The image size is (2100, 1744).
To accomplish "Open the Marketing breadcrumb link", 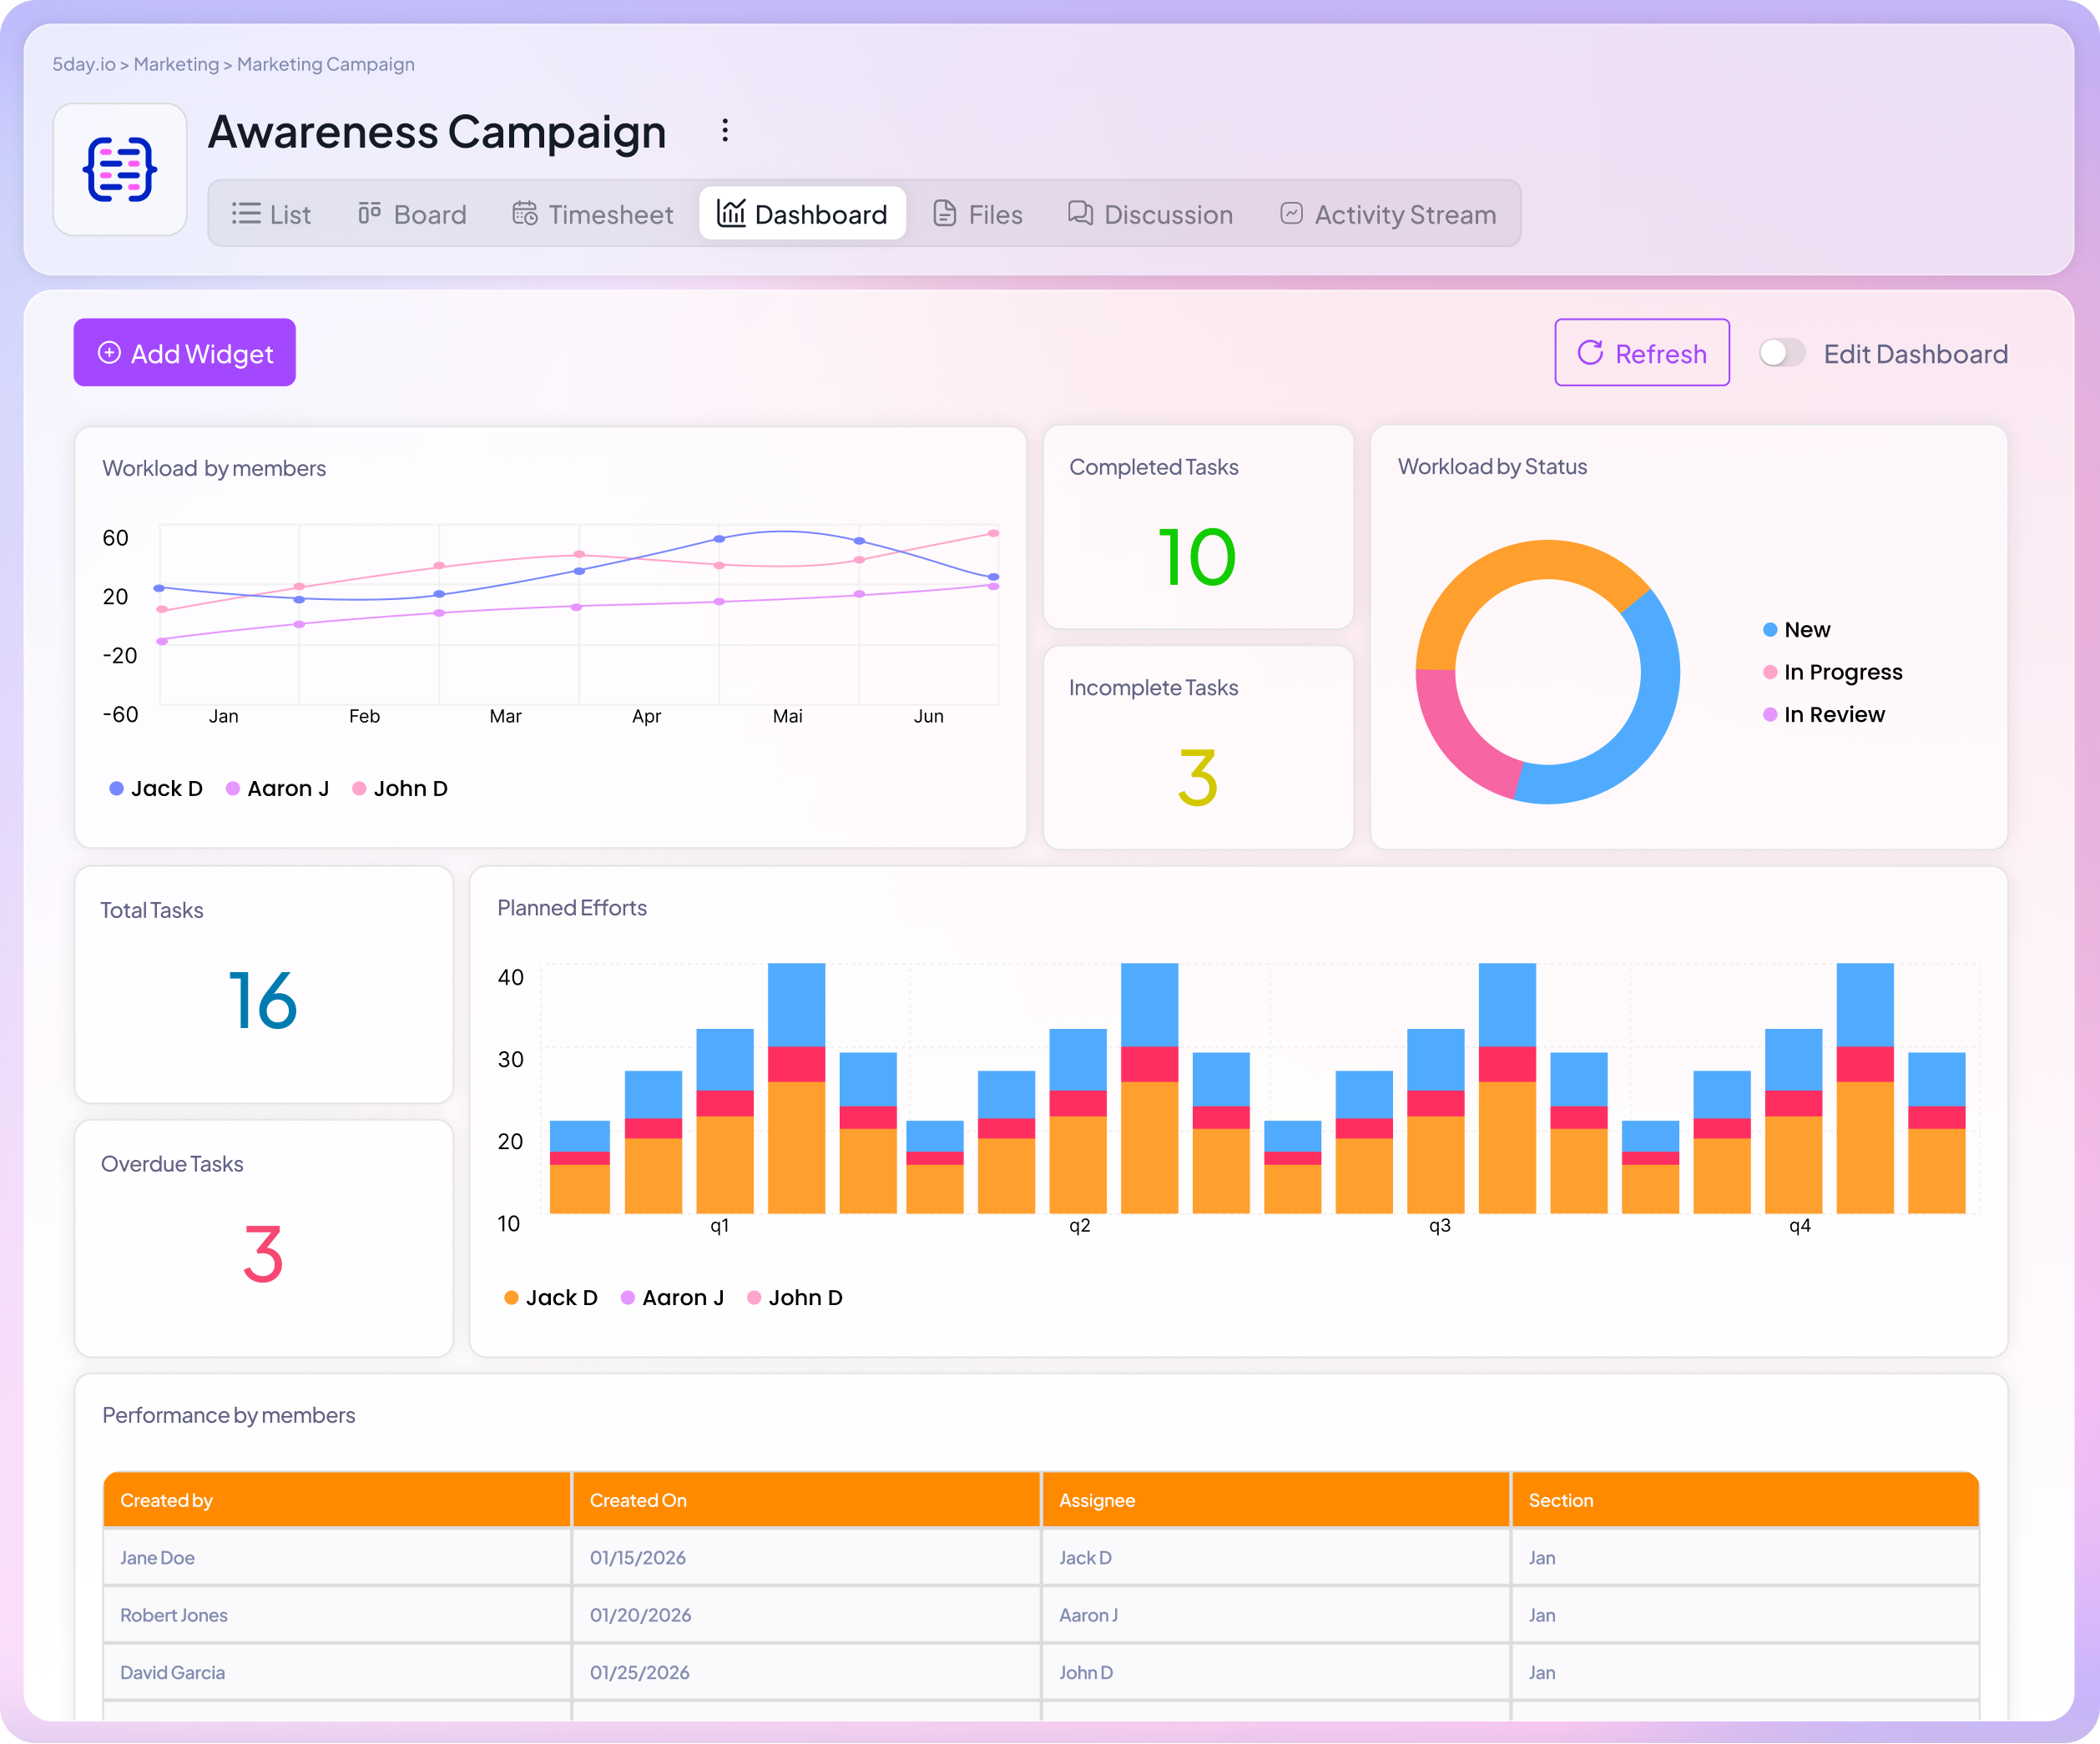I will click(x=176, y=63).
